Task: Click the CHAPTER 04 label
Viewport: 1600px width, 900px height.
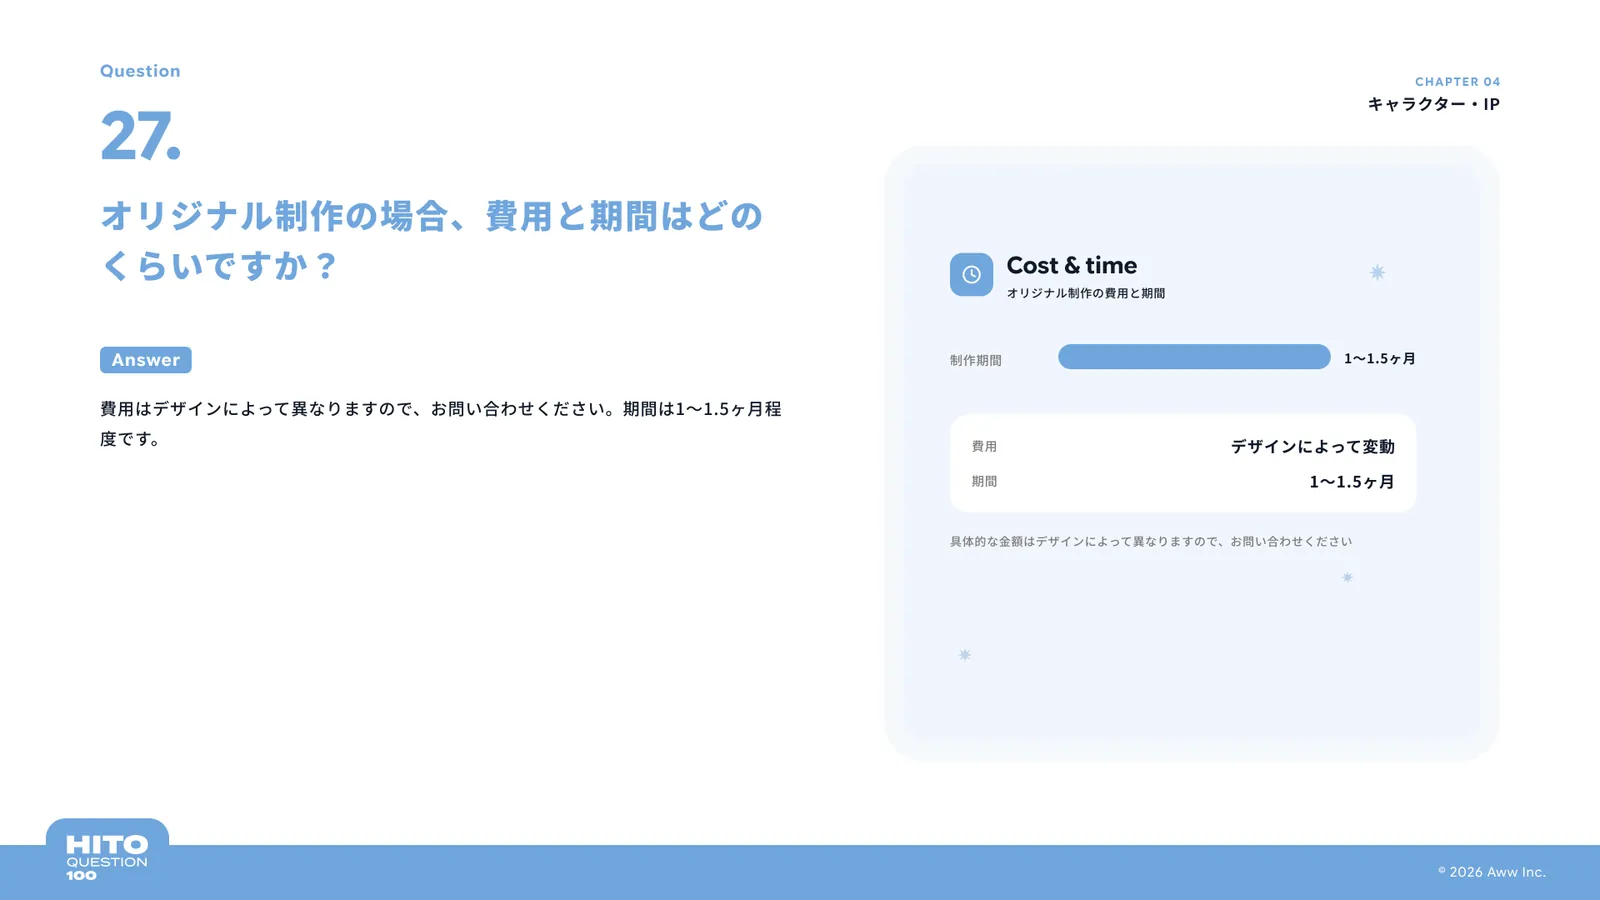Action: click(x=1457, y=82)
